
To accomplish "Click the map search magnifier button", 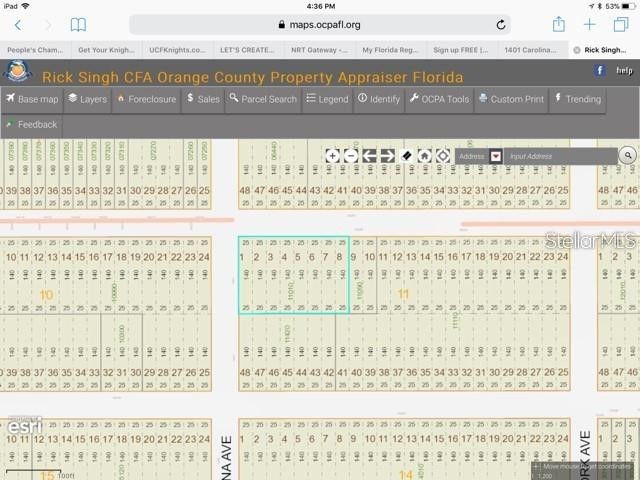I will 627,155.
